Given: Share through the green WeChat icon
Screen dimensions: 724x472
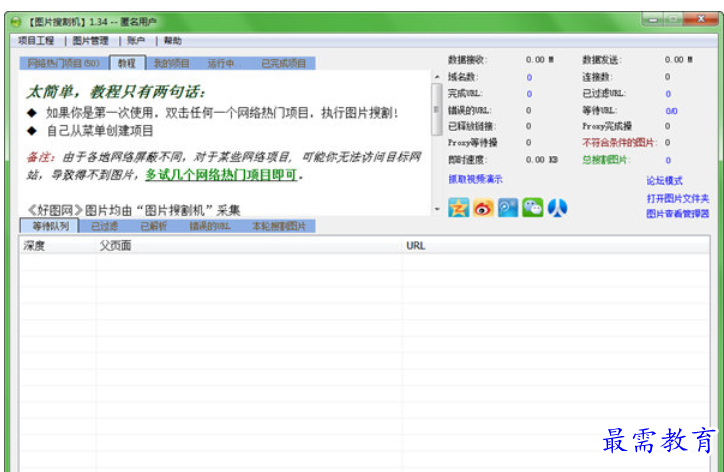Looking at the screenshot, I should [x=532, y=207].
